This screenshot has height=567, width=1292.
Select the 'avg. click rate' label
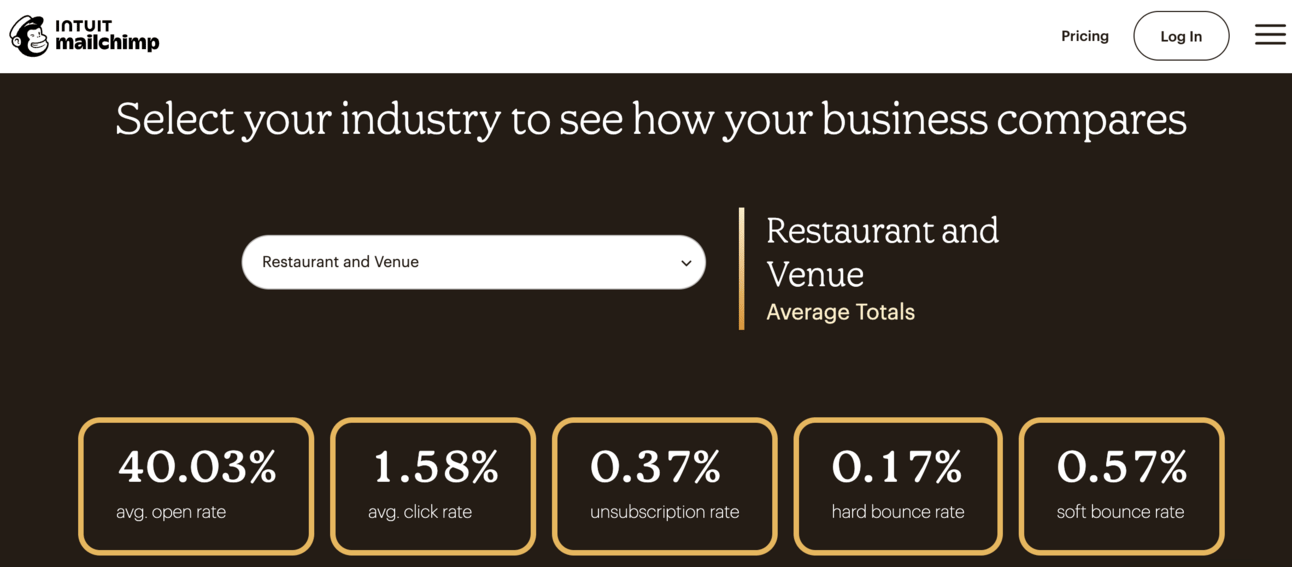click(420, 512)
